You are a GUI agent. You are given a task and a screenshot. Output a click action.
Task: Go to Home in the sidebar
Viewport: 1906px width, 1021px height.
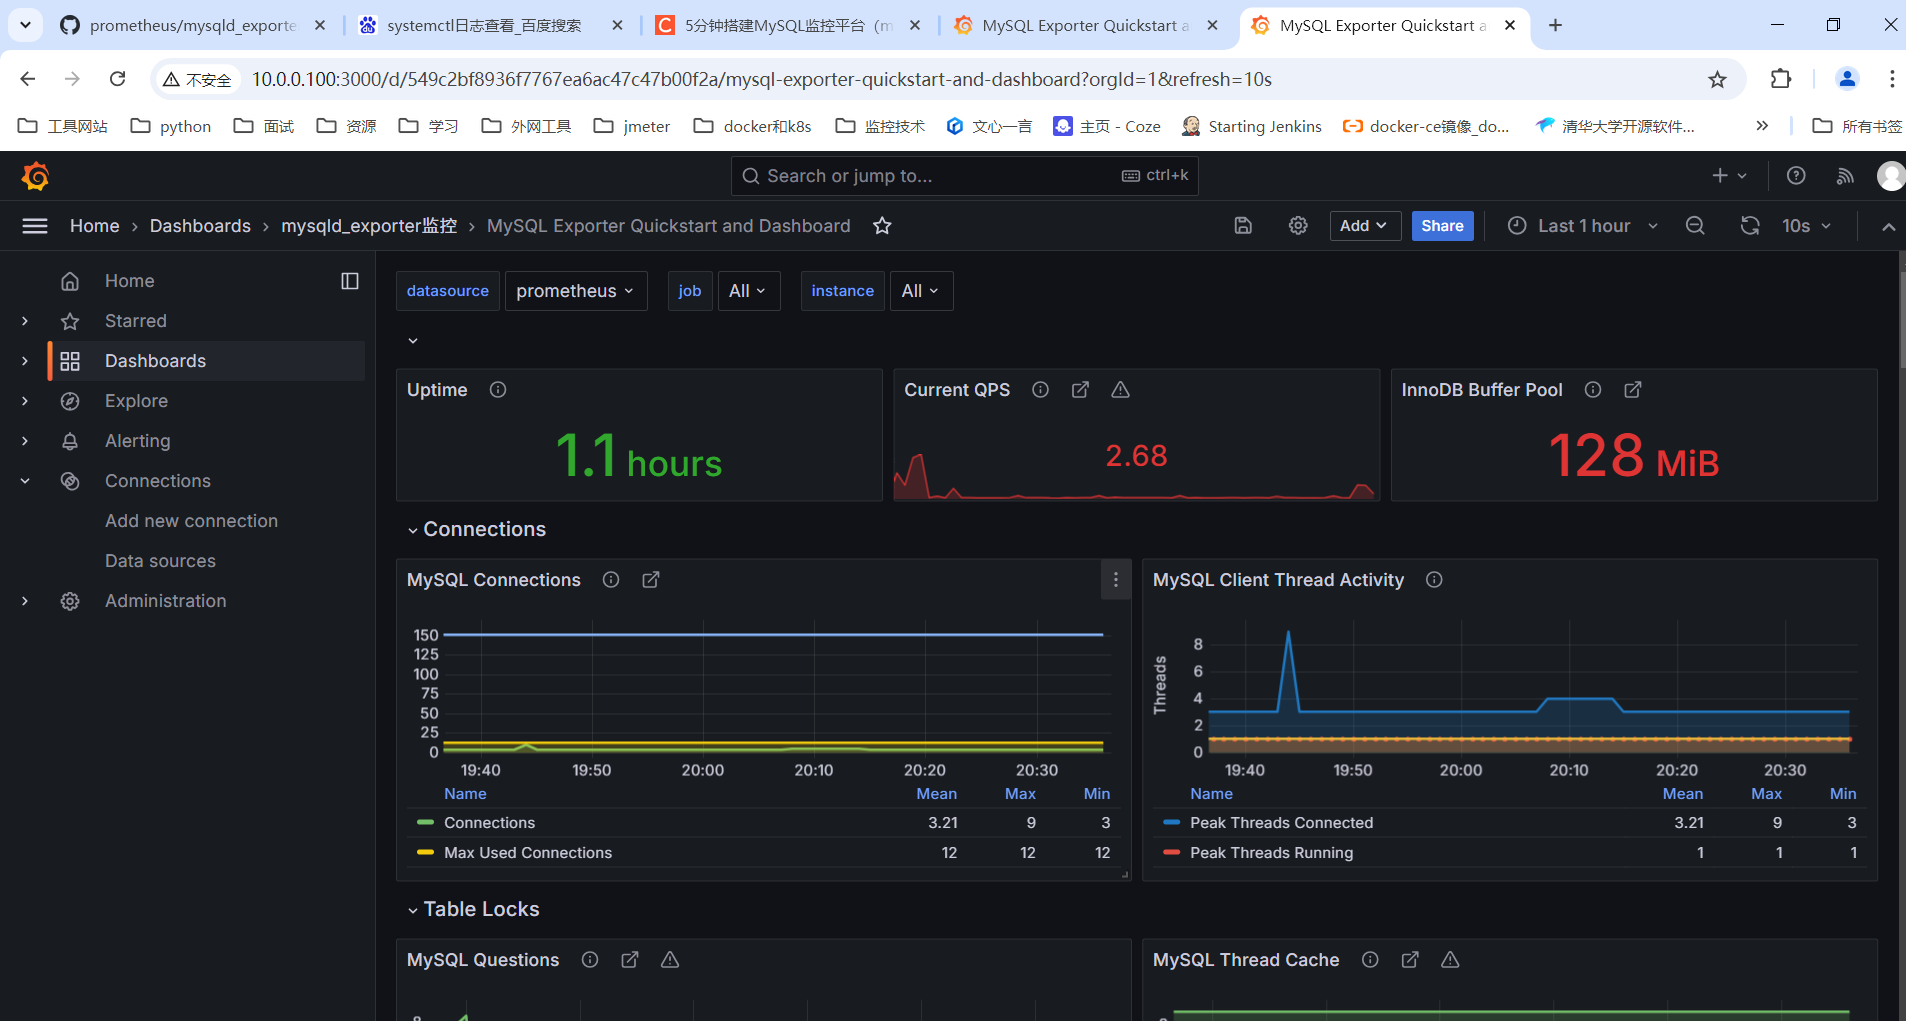tap(129, 281)
